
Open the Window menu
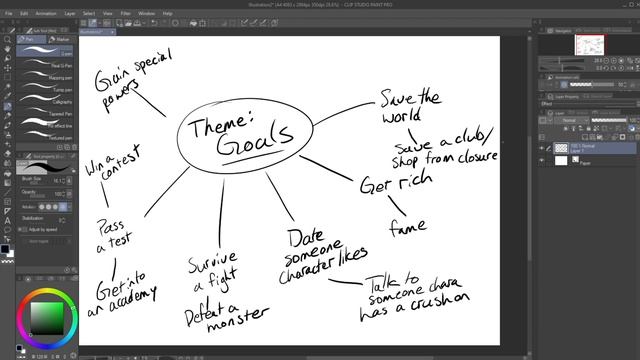pos(147,13)
